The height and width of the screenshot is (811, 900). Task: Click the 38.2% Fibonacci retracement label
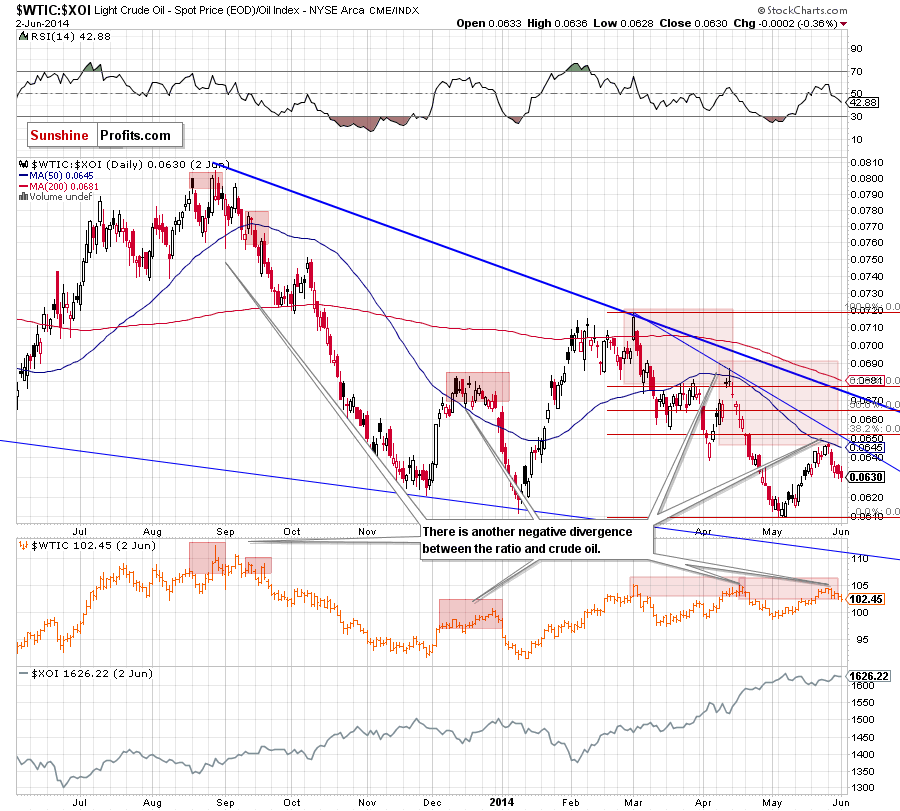click(874, 428)
